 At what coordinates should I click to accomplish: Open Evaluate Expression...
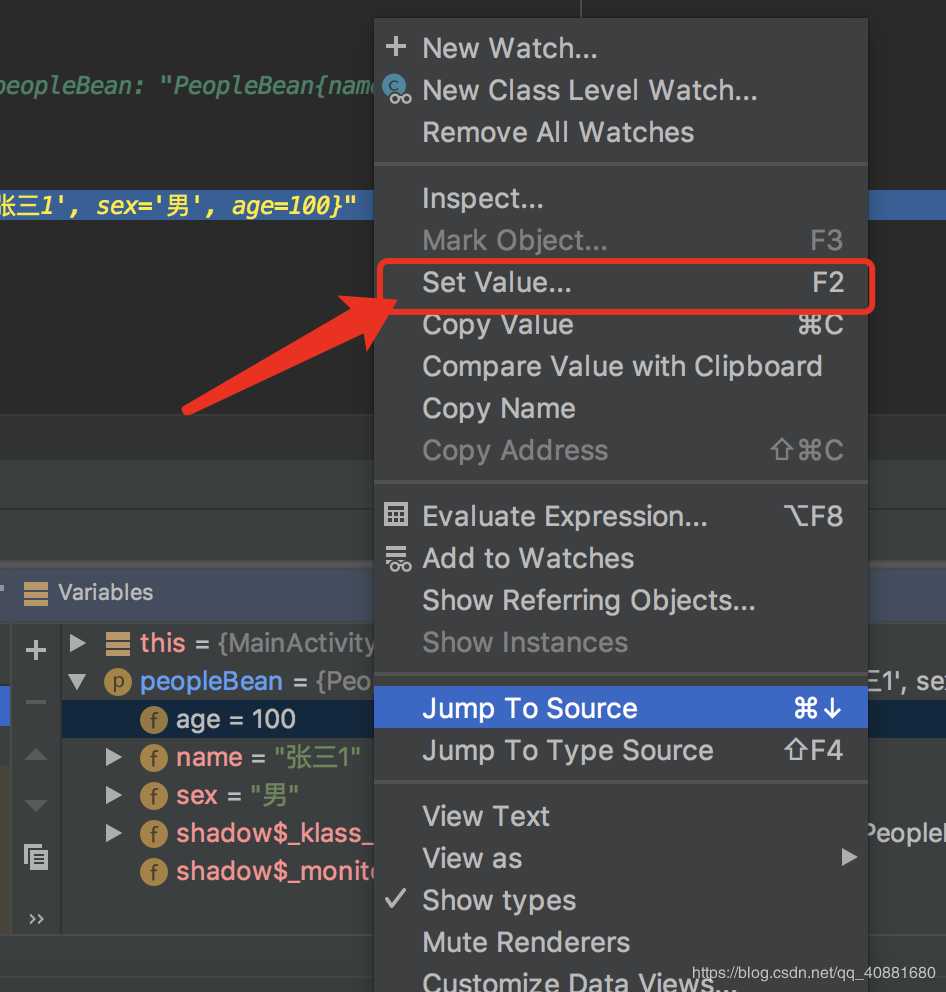(x=620, y=516)
